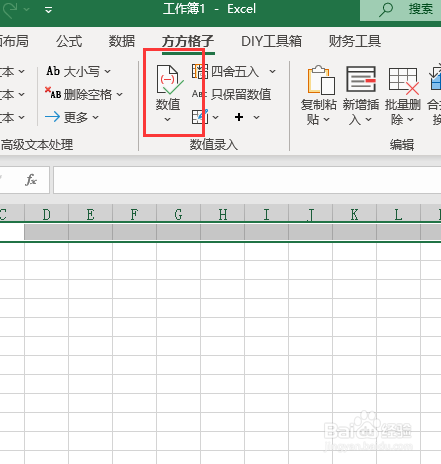Select the 方方格子 ribbon tab

point(188,42)
